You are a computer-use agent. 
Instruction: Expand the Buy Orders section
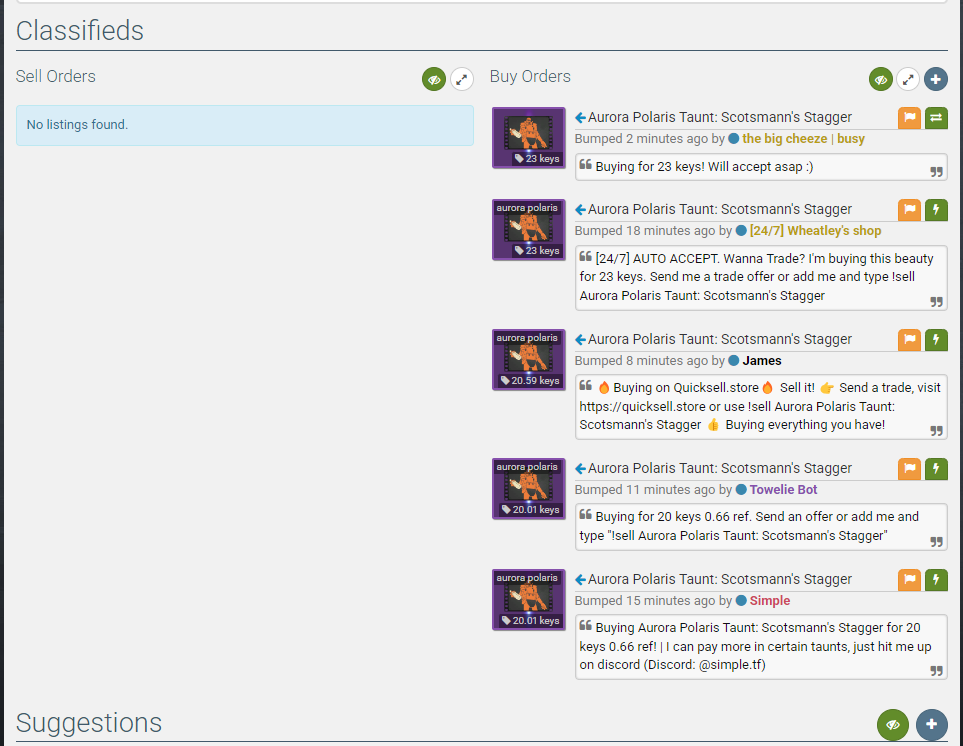pyautogui.click(x=908, y=79)
